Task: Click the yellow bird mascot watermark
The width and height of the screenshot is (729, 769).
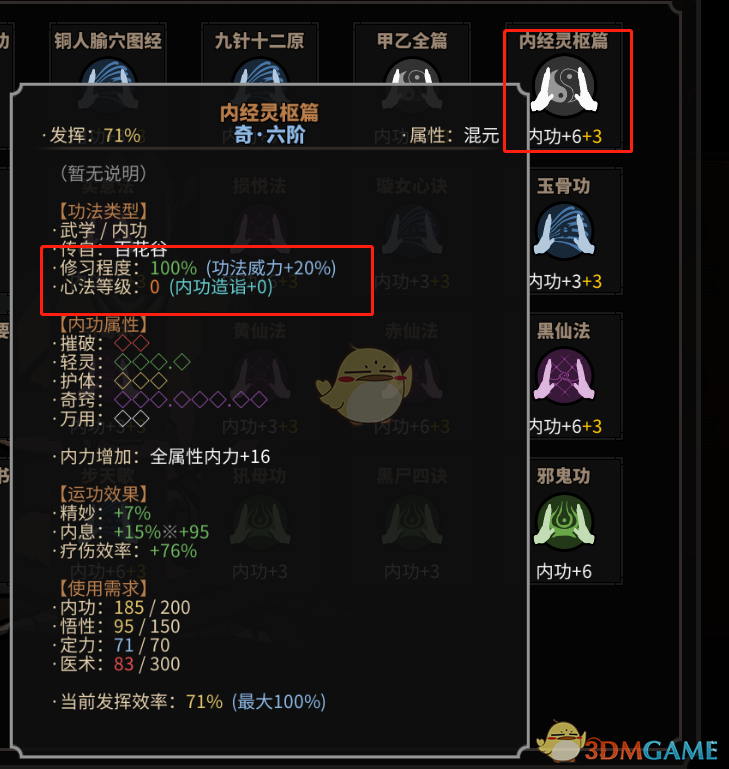Action: pos(364,385)
